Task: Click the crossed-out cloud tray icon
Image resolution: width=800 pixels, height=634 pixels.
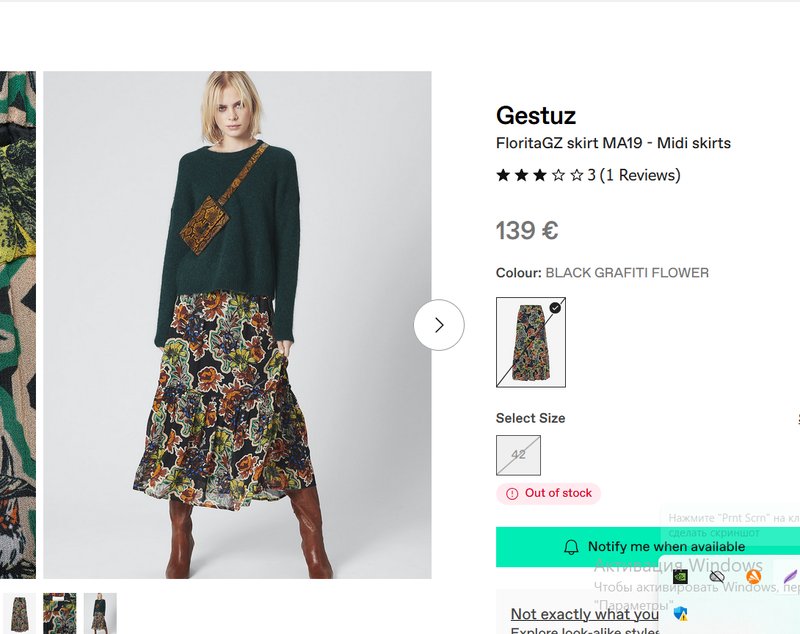Action: coord(717,576)
